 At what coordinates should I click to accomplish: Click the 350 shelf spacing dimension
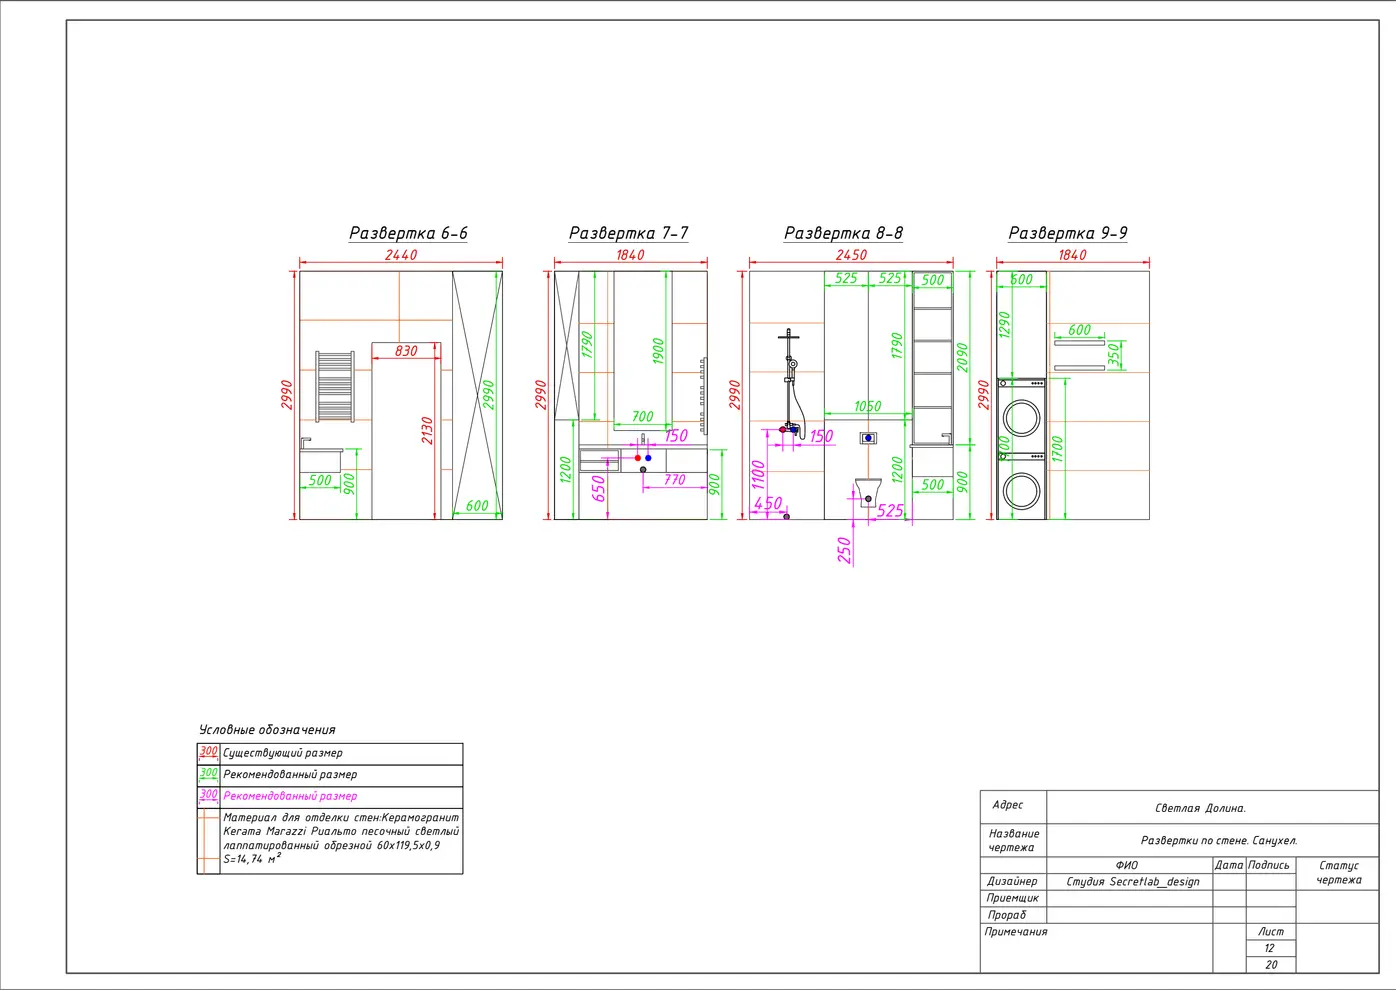click(x=1113, y=355)
